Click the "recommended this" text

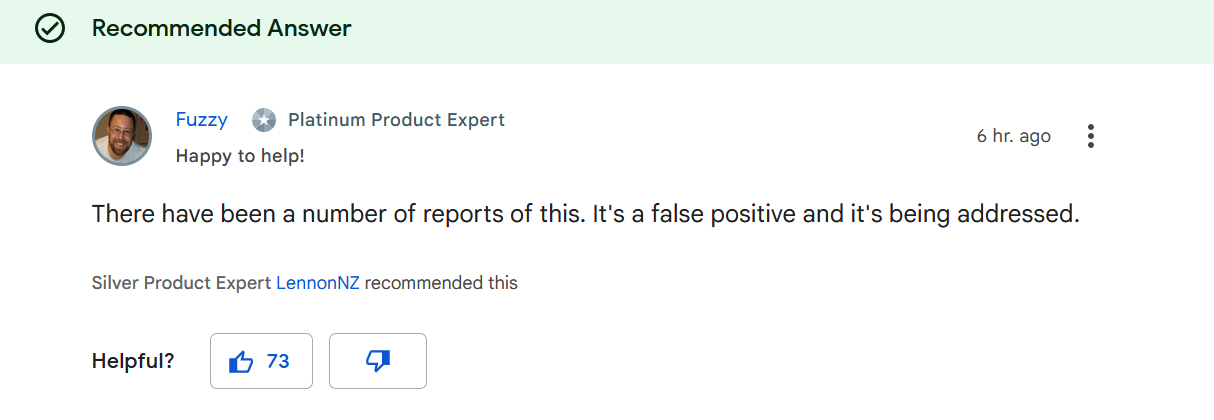pos(441,283)
